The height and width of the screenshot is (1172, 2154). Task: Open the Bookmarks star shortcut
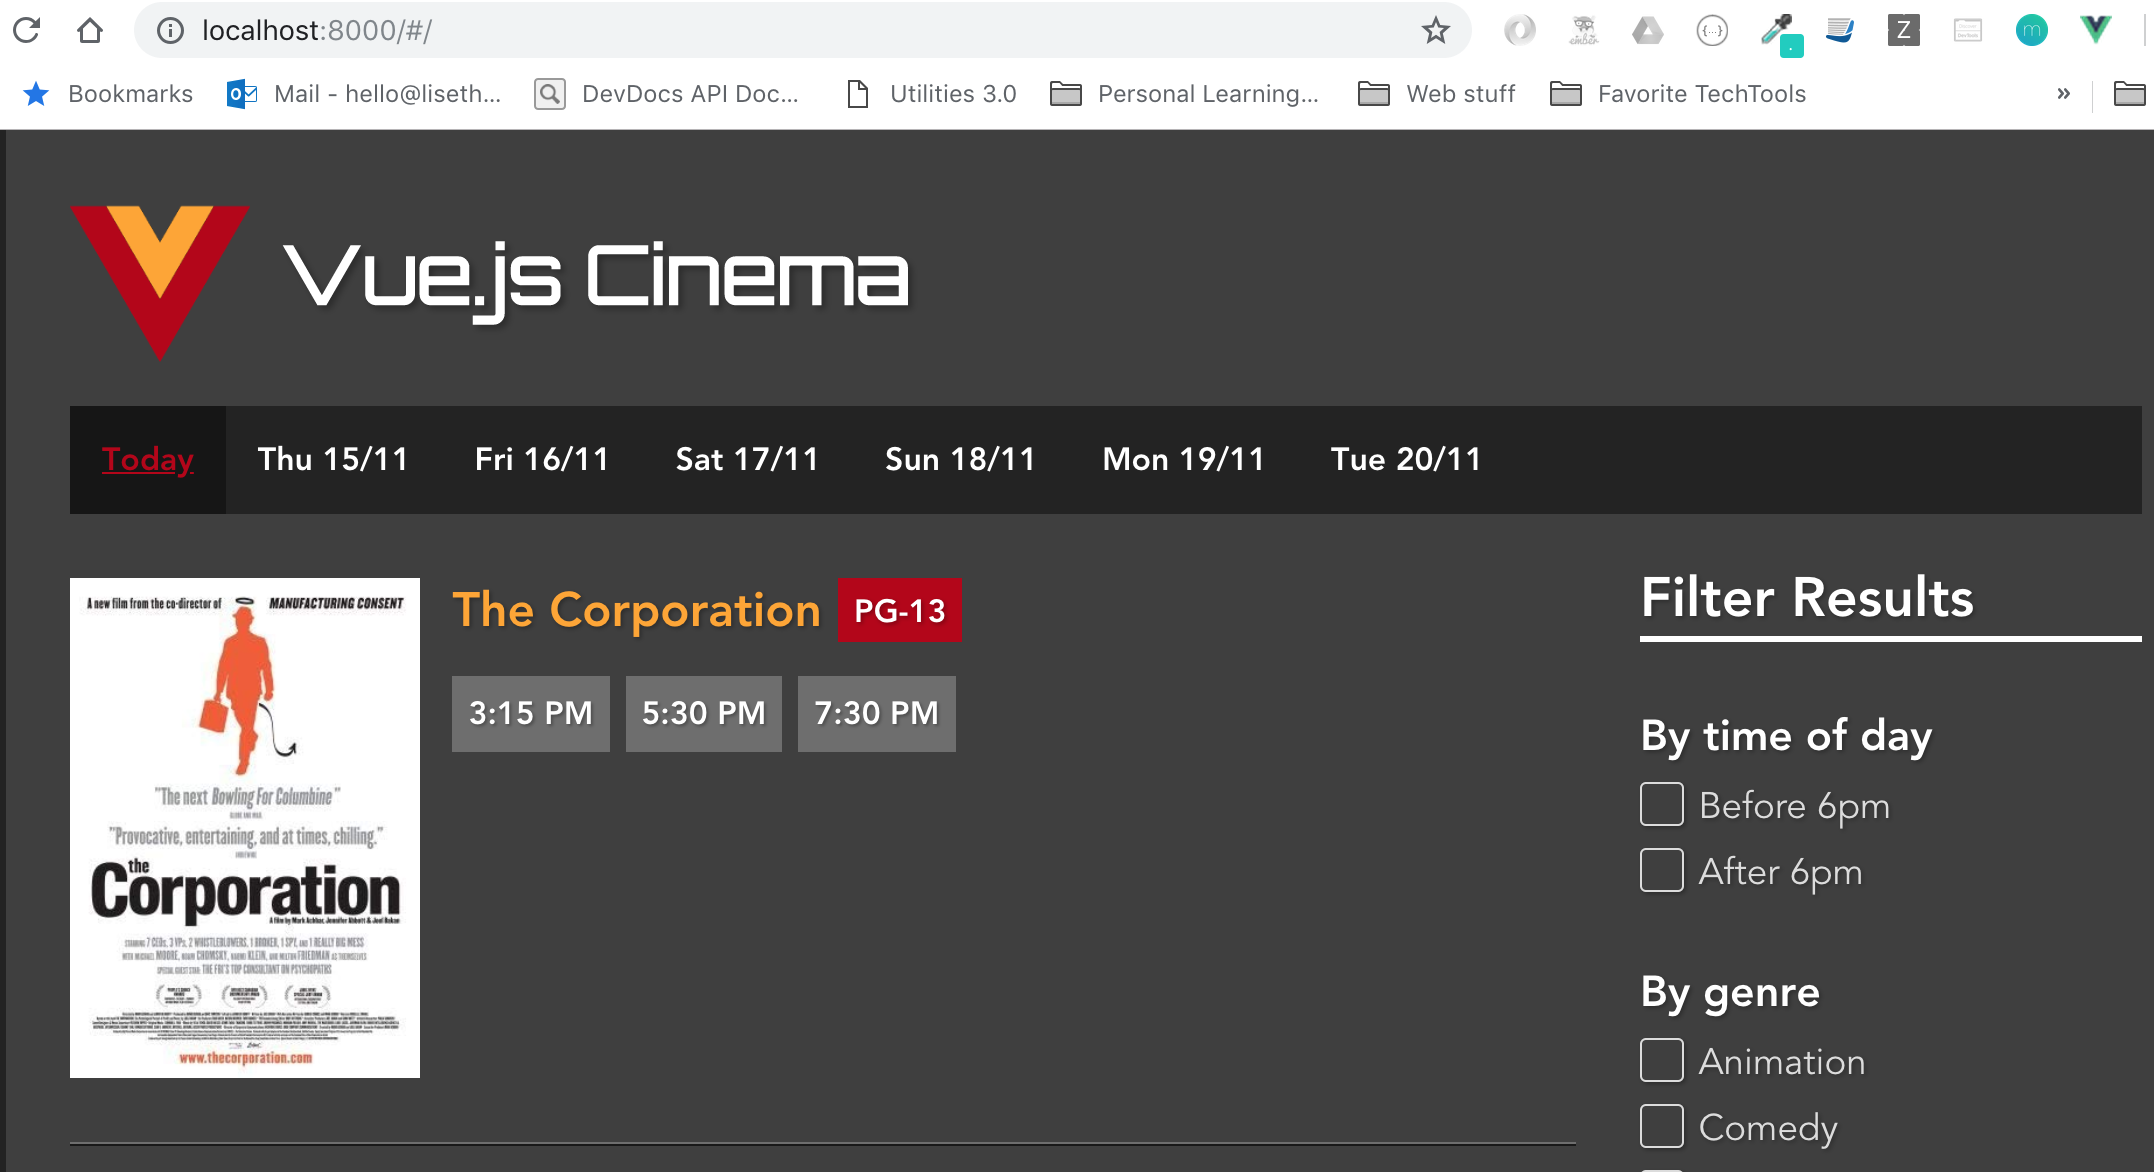tap(108, 94)
